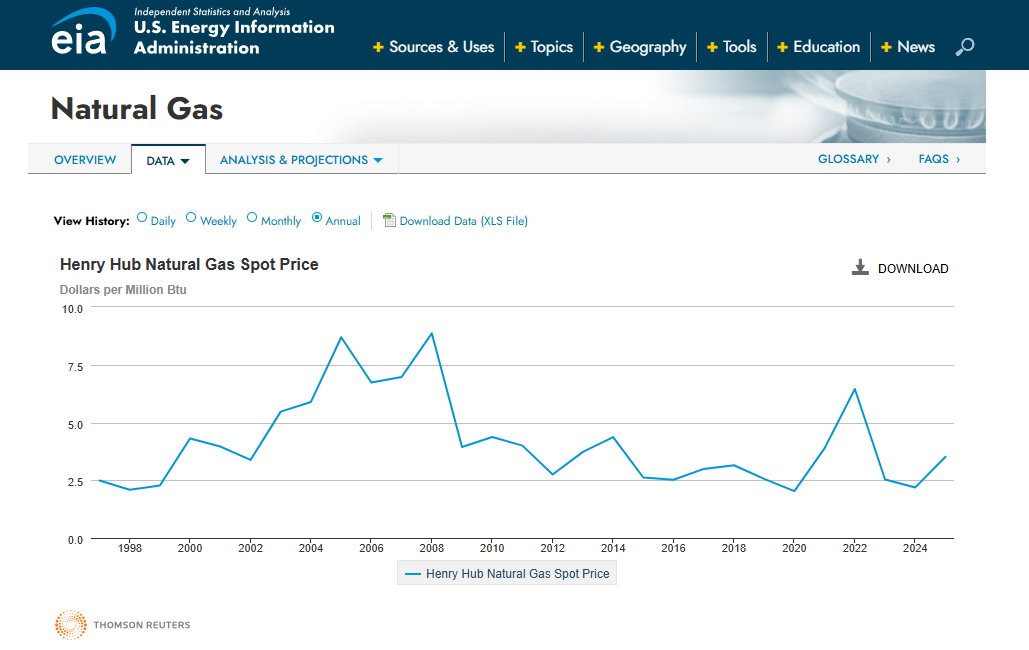Image resolution: width=1029 pixels, height=650 pixels.
Task: Switch to the OVERVIEW tab
Action: 85,160
